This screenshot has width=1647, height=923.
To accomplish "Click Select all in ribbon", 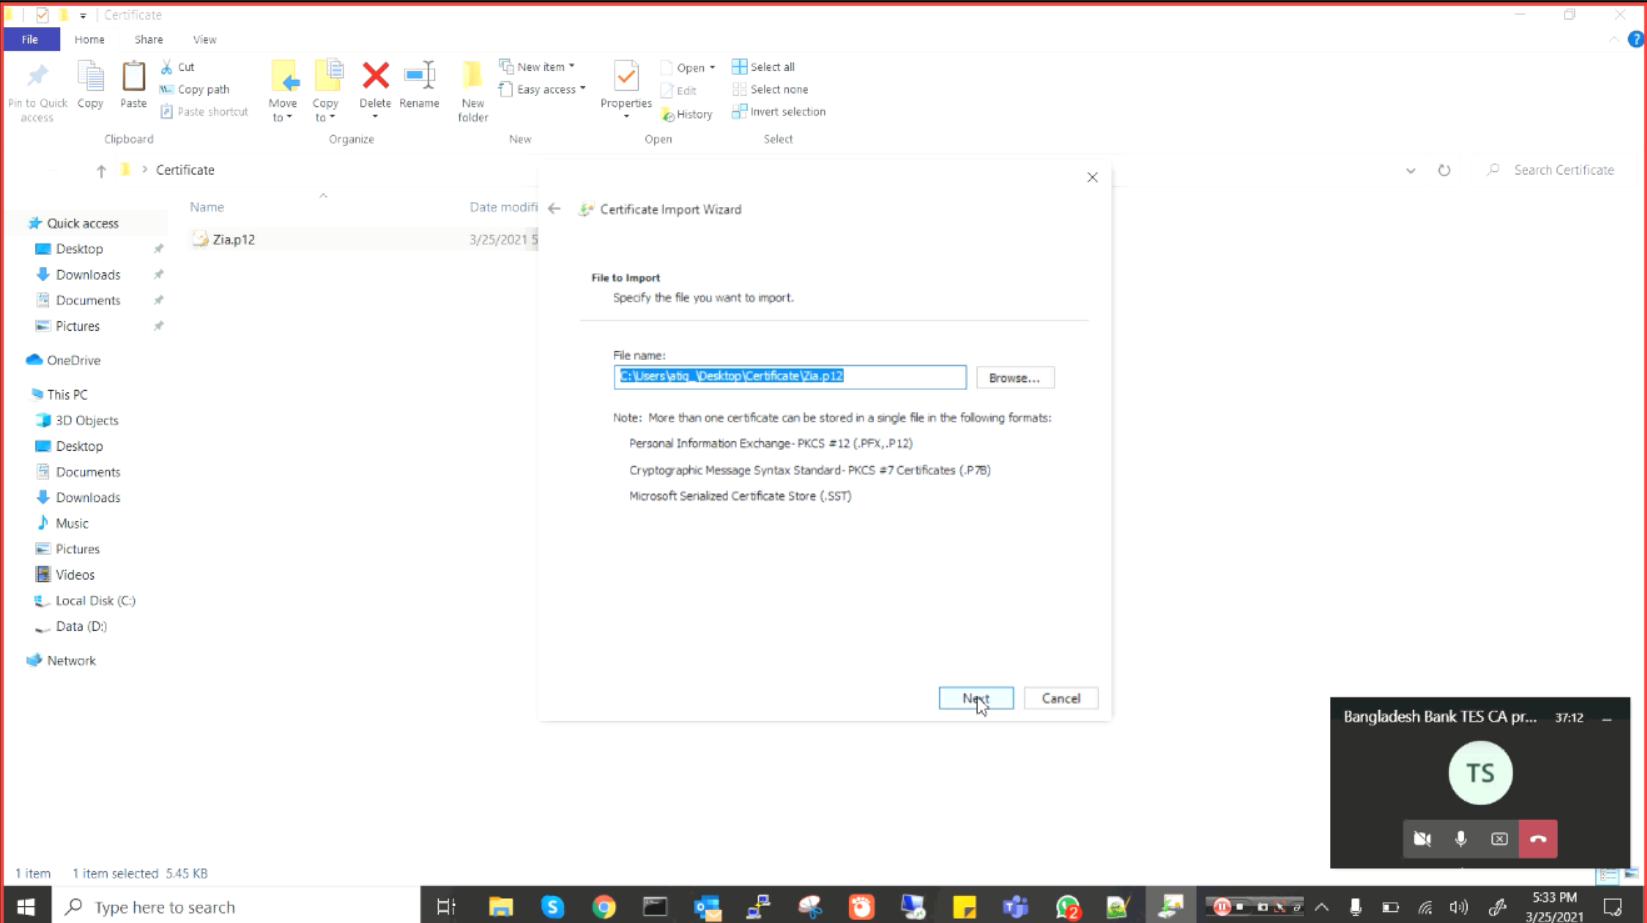I will (x=763, y=67).
